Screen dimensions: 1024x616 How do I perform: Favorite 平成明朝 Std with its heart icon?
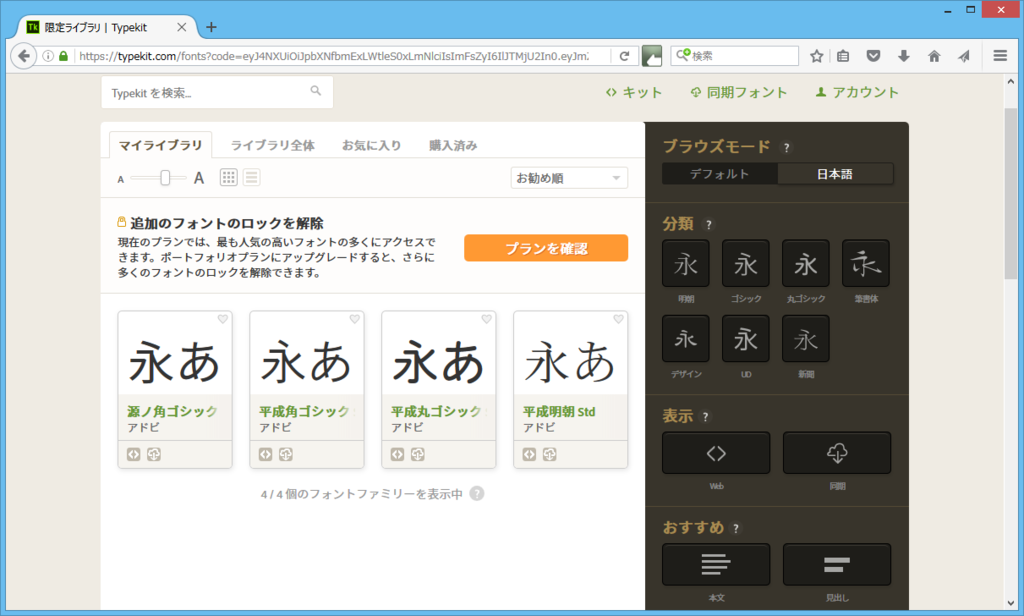pos(618,319)
